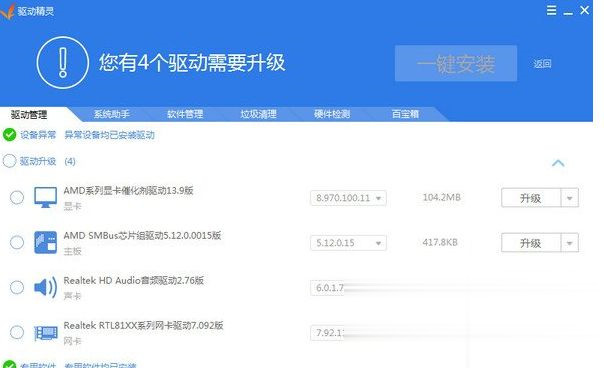This screenshot has height=368, width=604.
Task: Click the network card icon for RTL81XX
Action: click(x=45, y=333)
